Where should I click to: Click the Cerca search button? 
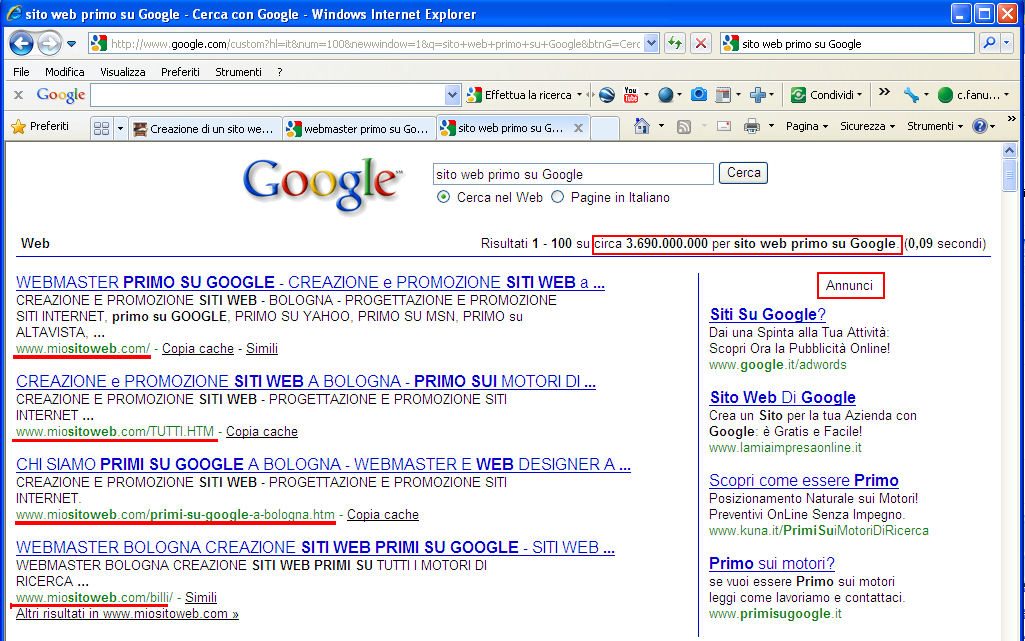point(743,173)
